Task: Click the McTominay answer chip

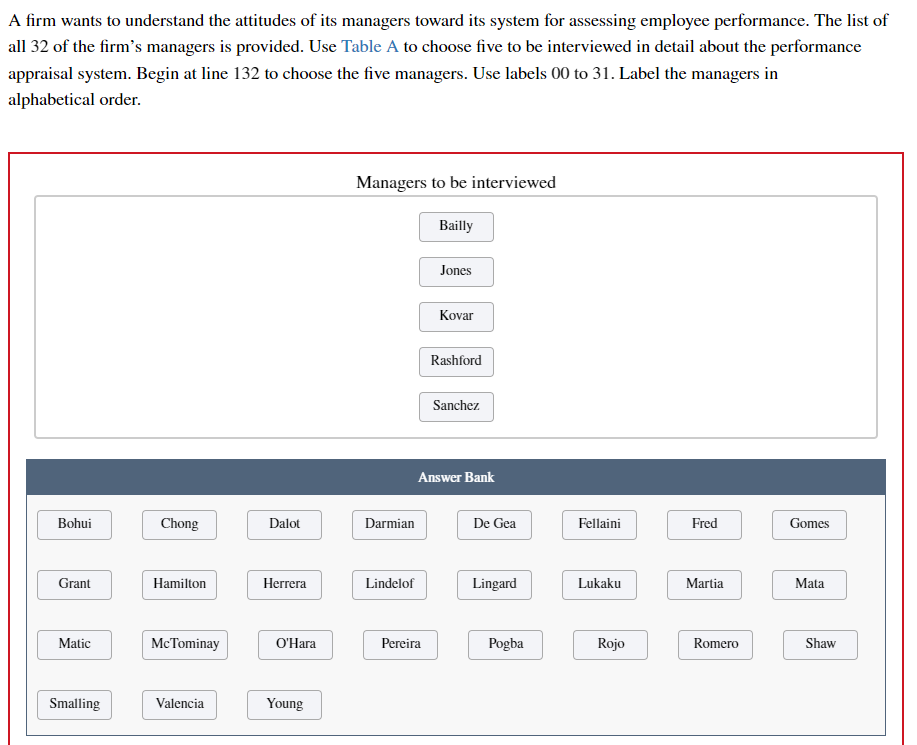Action: 185,645
